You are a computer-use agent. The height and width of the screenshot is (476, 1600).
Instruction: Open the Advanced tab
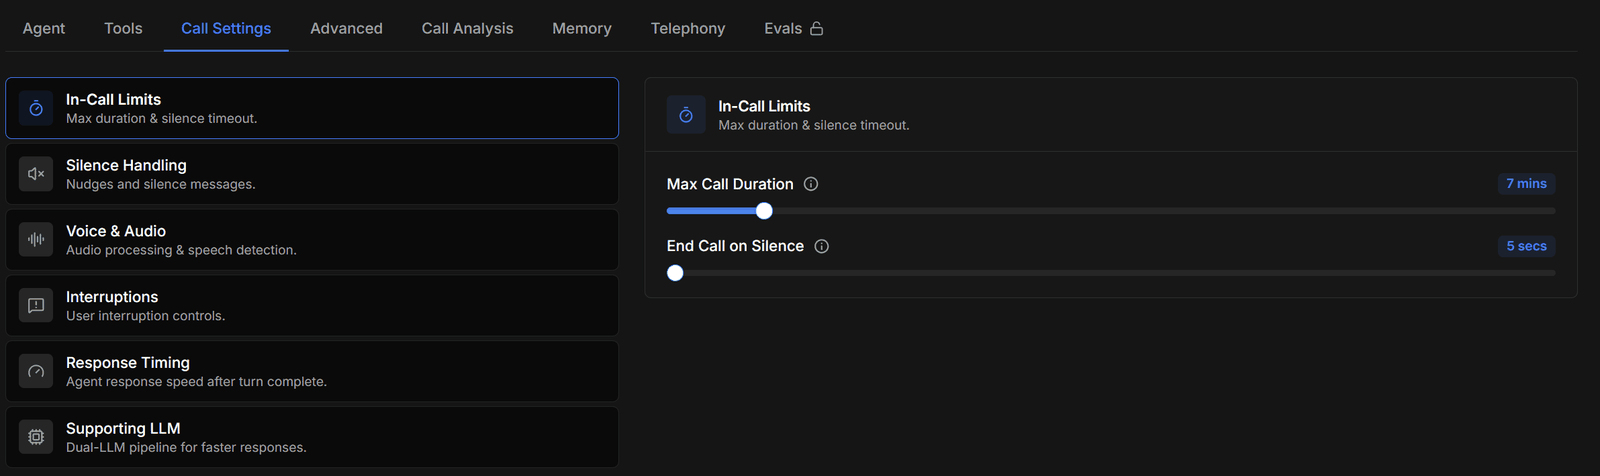tap(346, 28)
